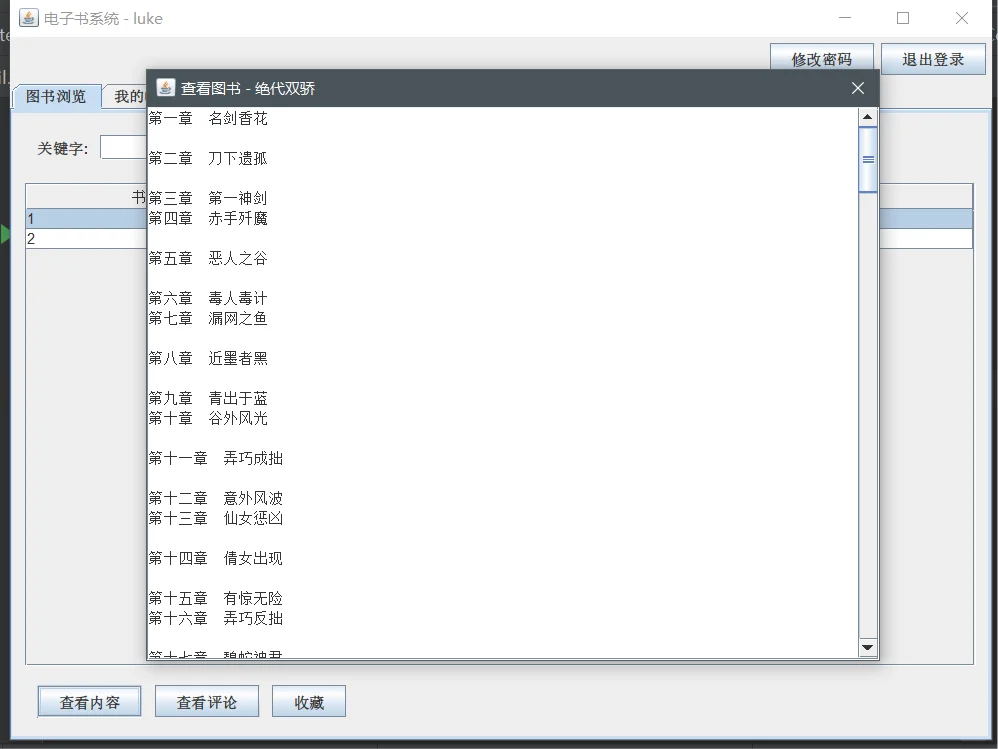Click chapter line 第十三章 仙女惩凶
Screen dimensions: 998x749
click(x=216, y=518)
